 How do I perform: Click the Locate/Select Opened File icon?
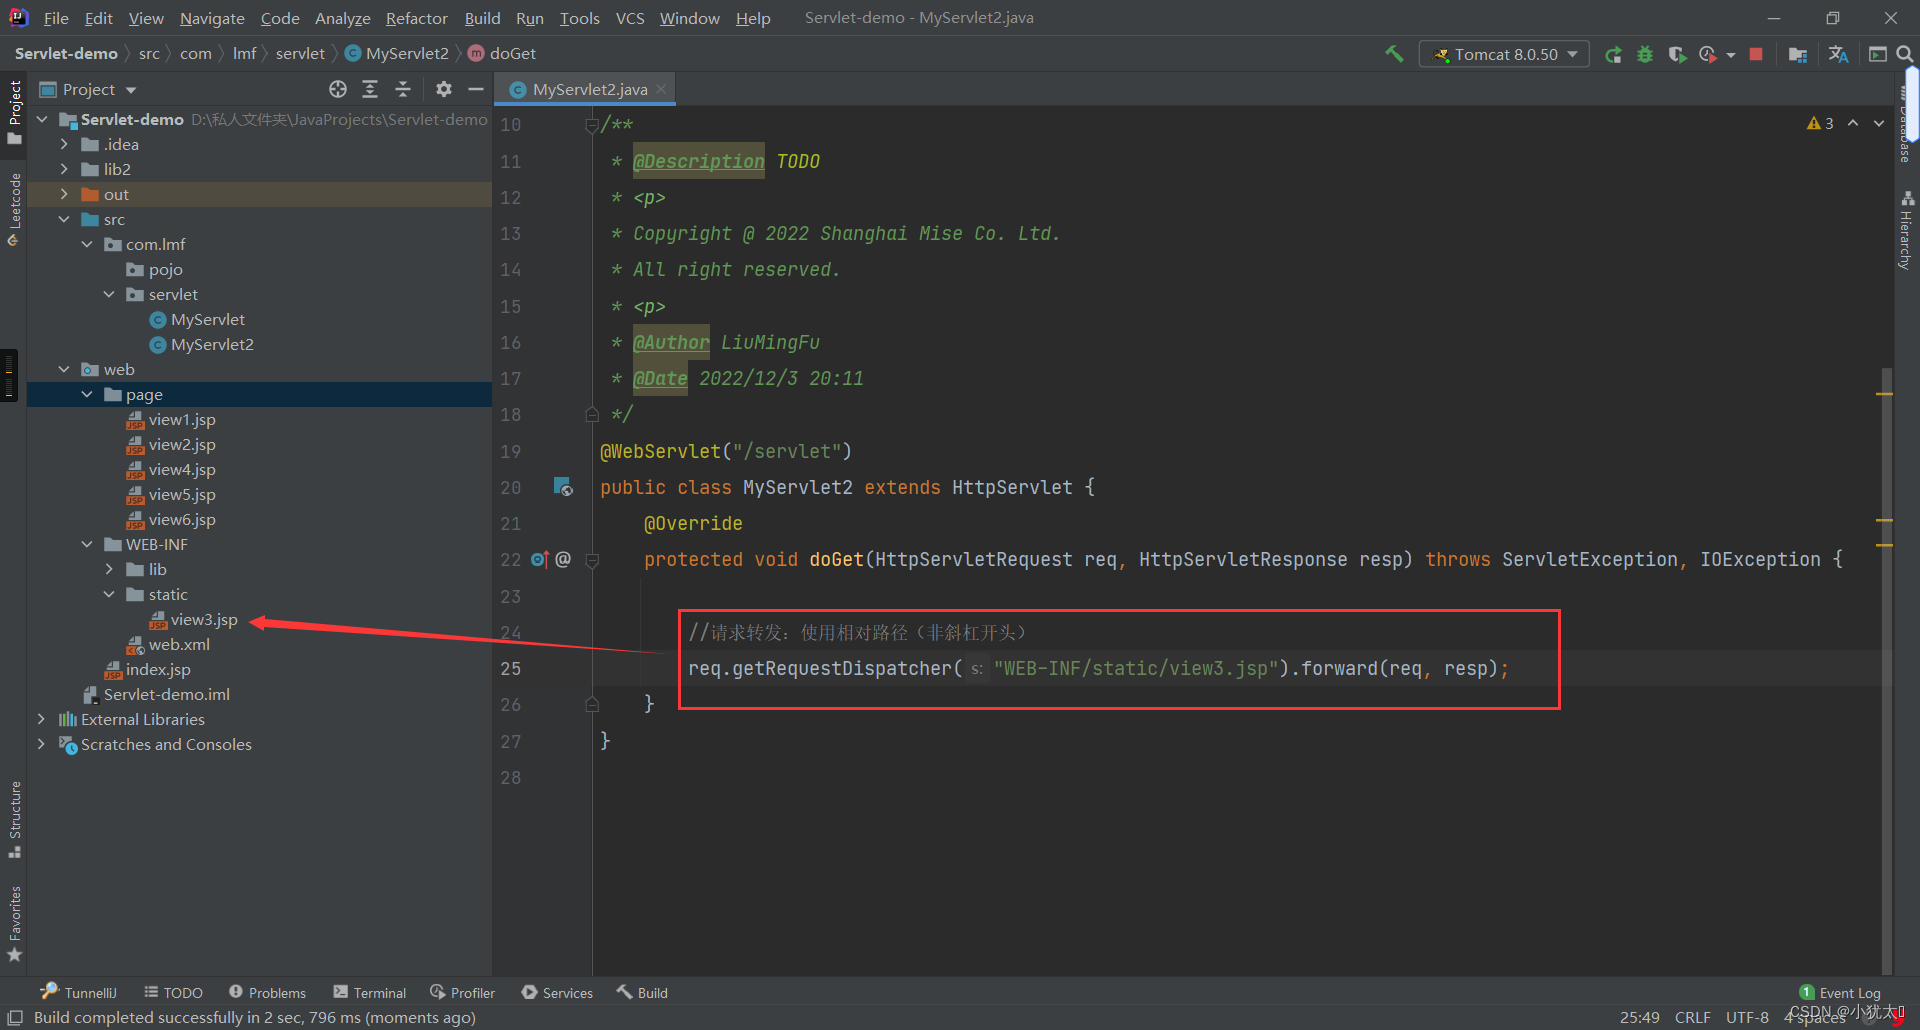pyautogui.click(x=338, y=89)
